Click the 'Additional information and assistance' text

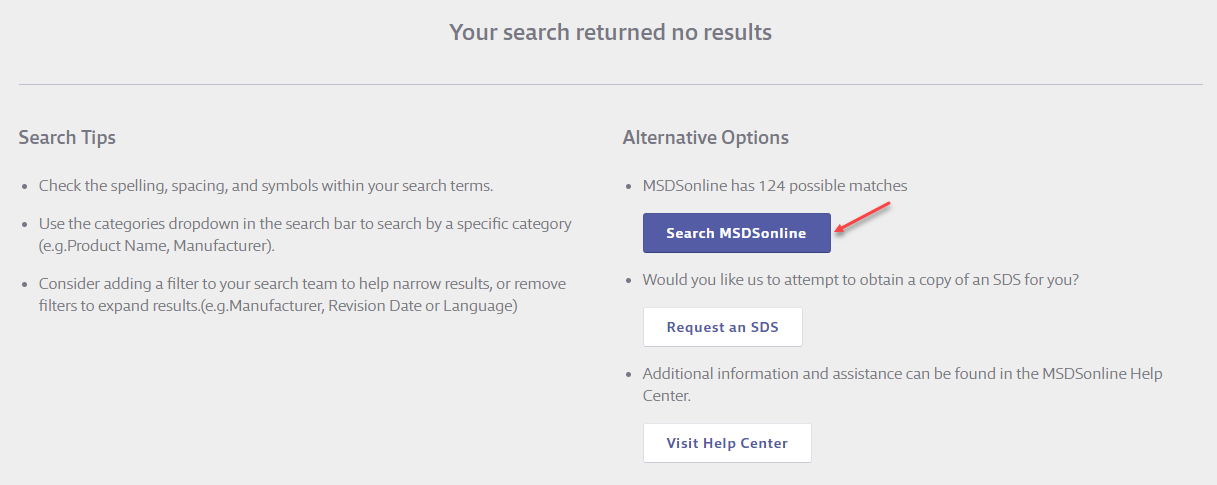pos(902,374)
